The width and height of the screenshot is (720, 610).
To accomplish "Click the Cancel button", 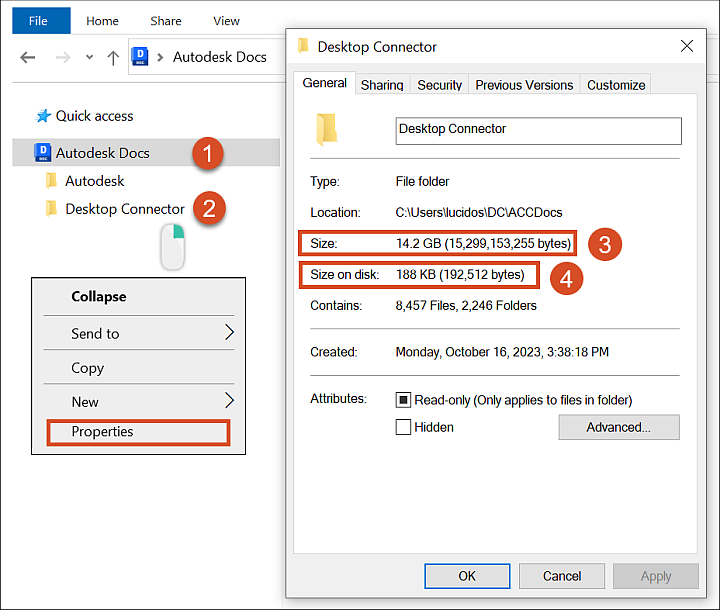I will [x=562, y=576].
